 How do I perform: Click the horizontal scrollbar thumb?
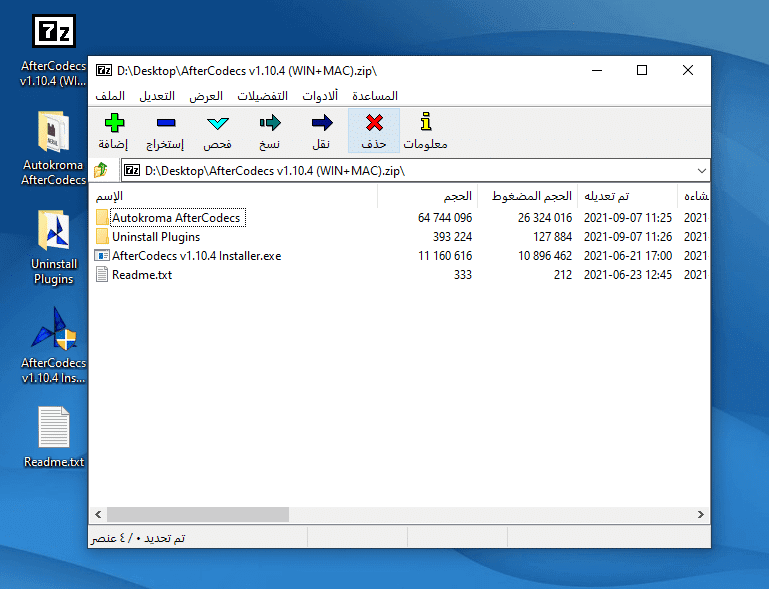[x=198, y=514]
